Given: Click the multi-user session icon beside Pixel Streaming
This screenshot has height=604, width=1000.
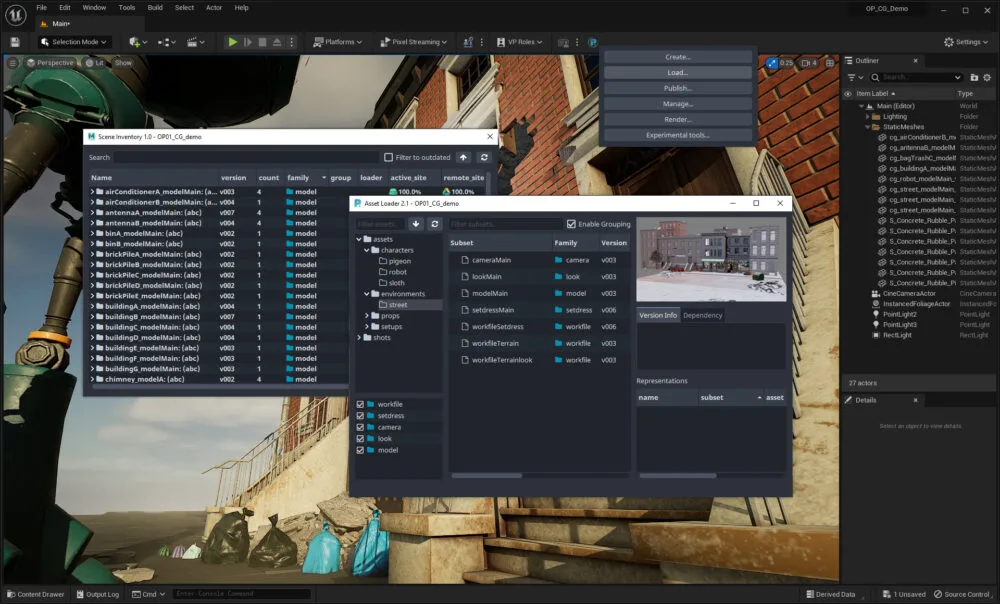Looking at the screenshot, I should click(x=467, y=42).
